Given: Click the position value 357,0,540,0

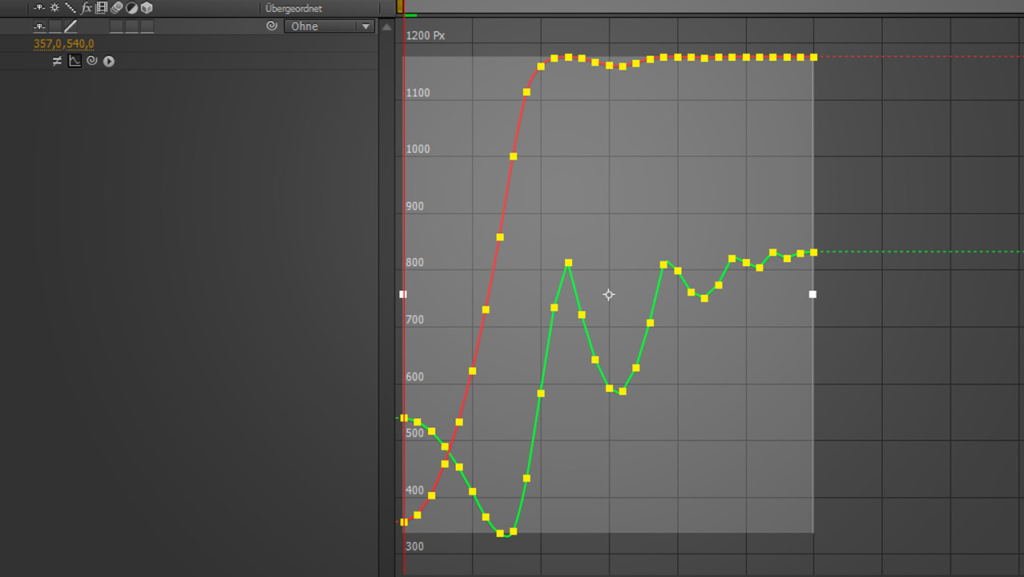Looking at the screenshot, I should [x=64, y=44].
